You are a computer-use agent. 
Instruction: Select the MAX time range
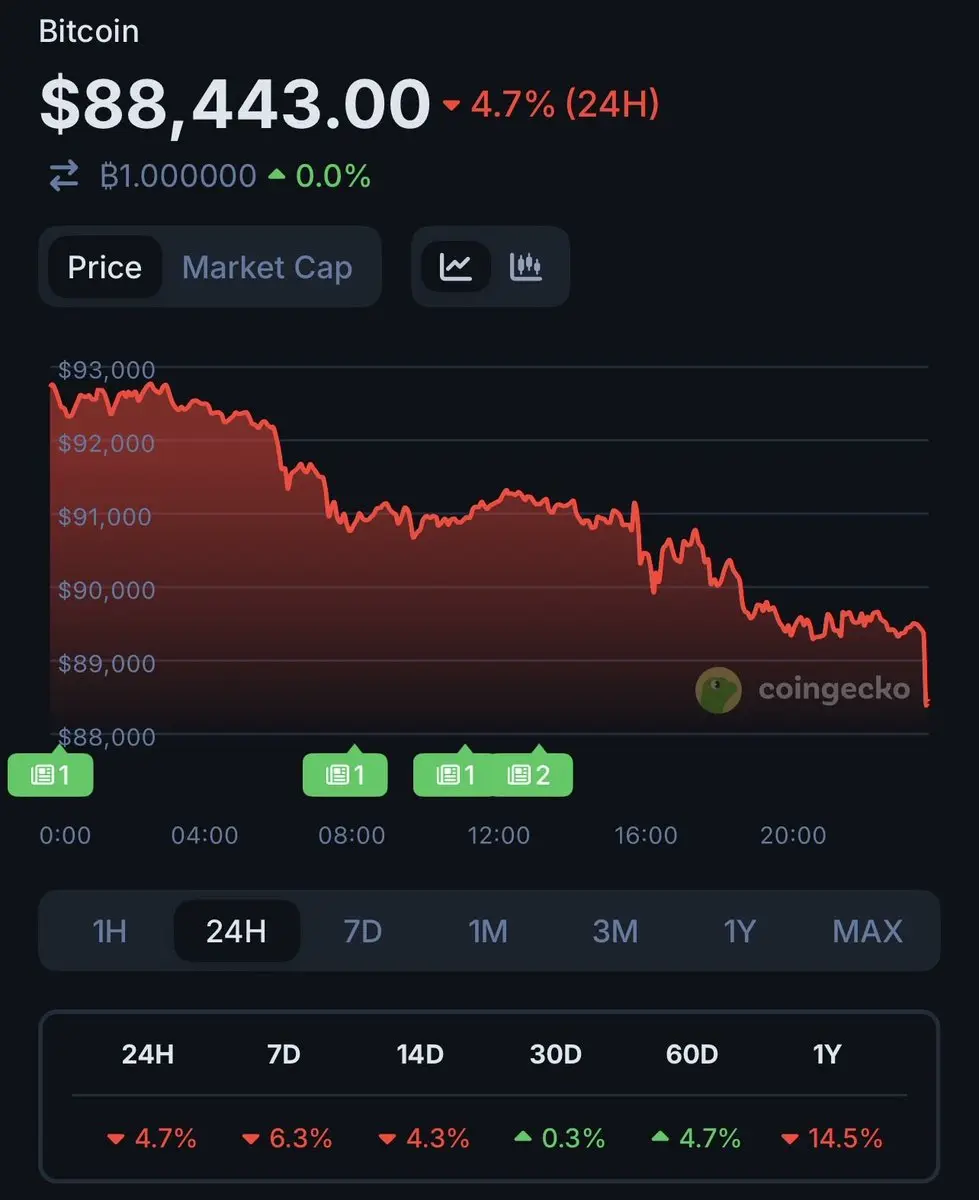coord(867,931)
